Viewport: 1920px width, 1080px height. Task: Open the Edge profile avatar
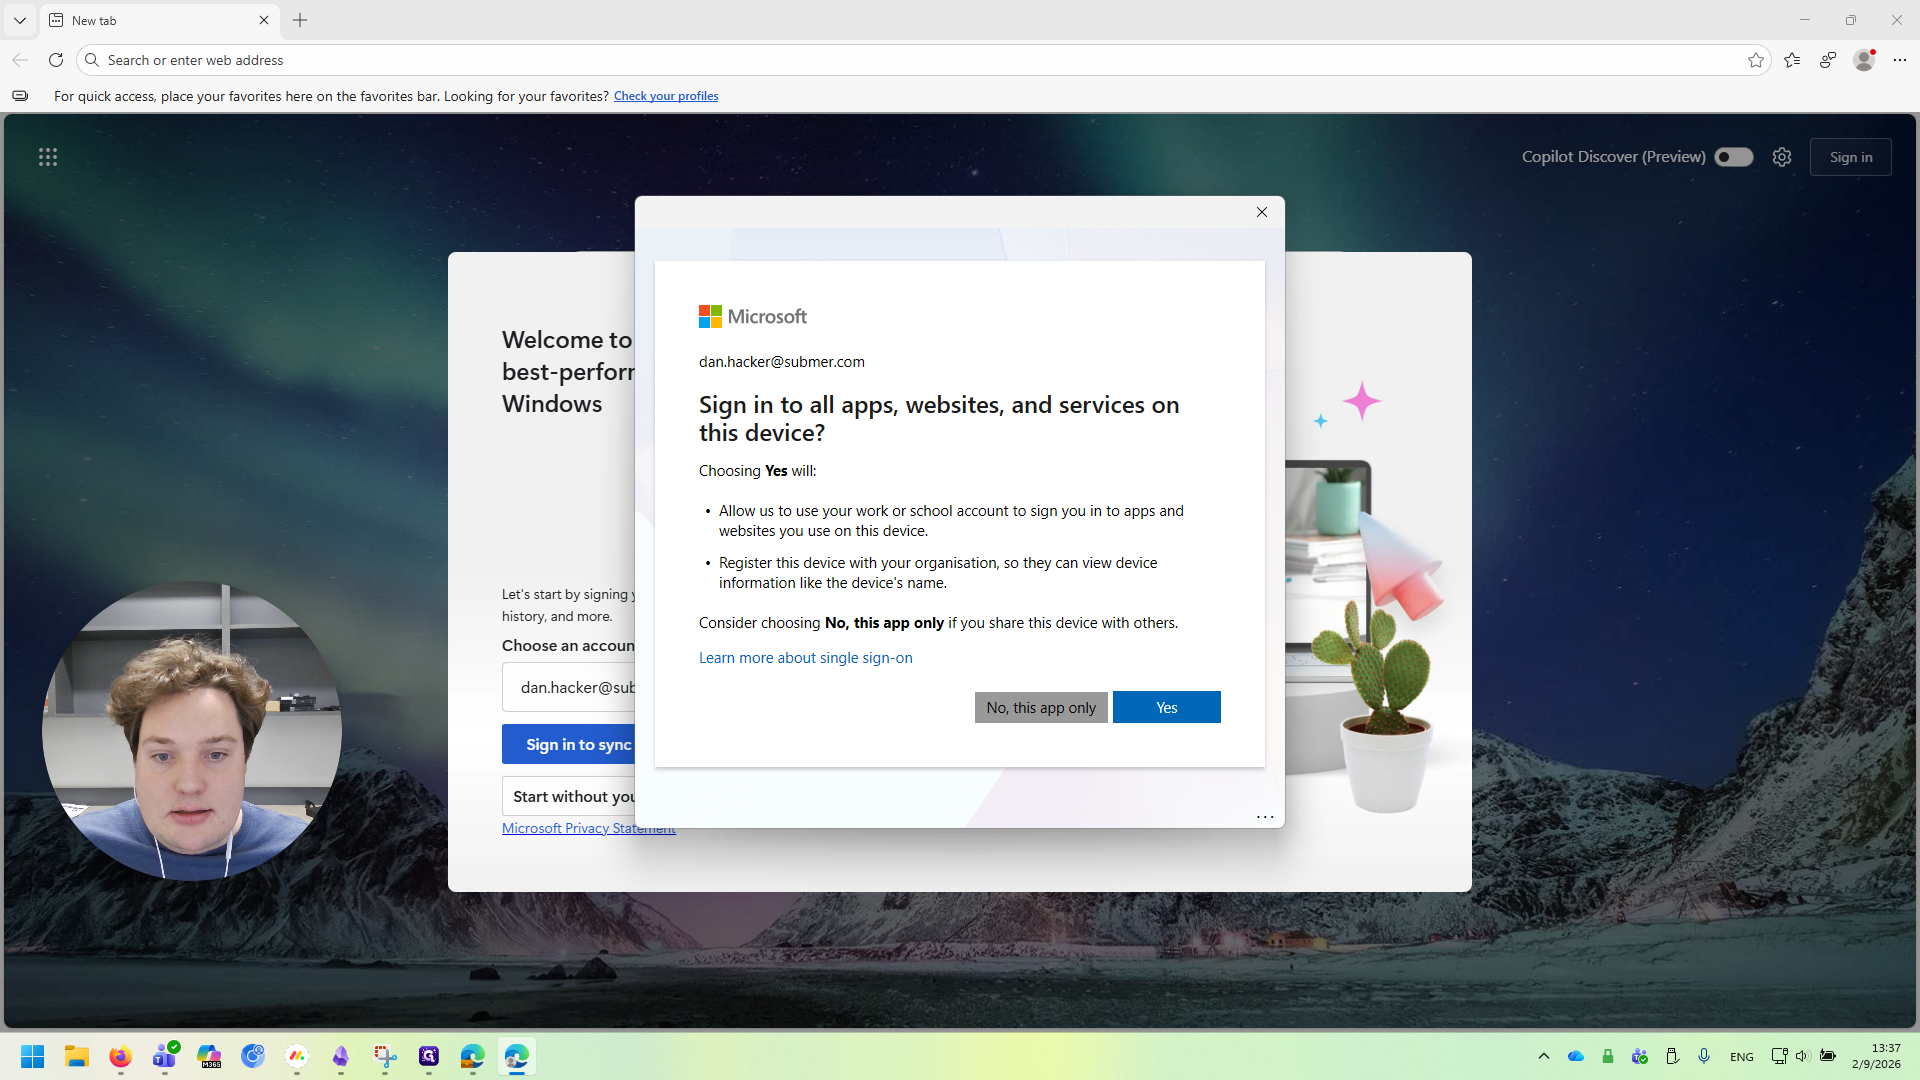pyautogui.click(x=1864, y=60)
